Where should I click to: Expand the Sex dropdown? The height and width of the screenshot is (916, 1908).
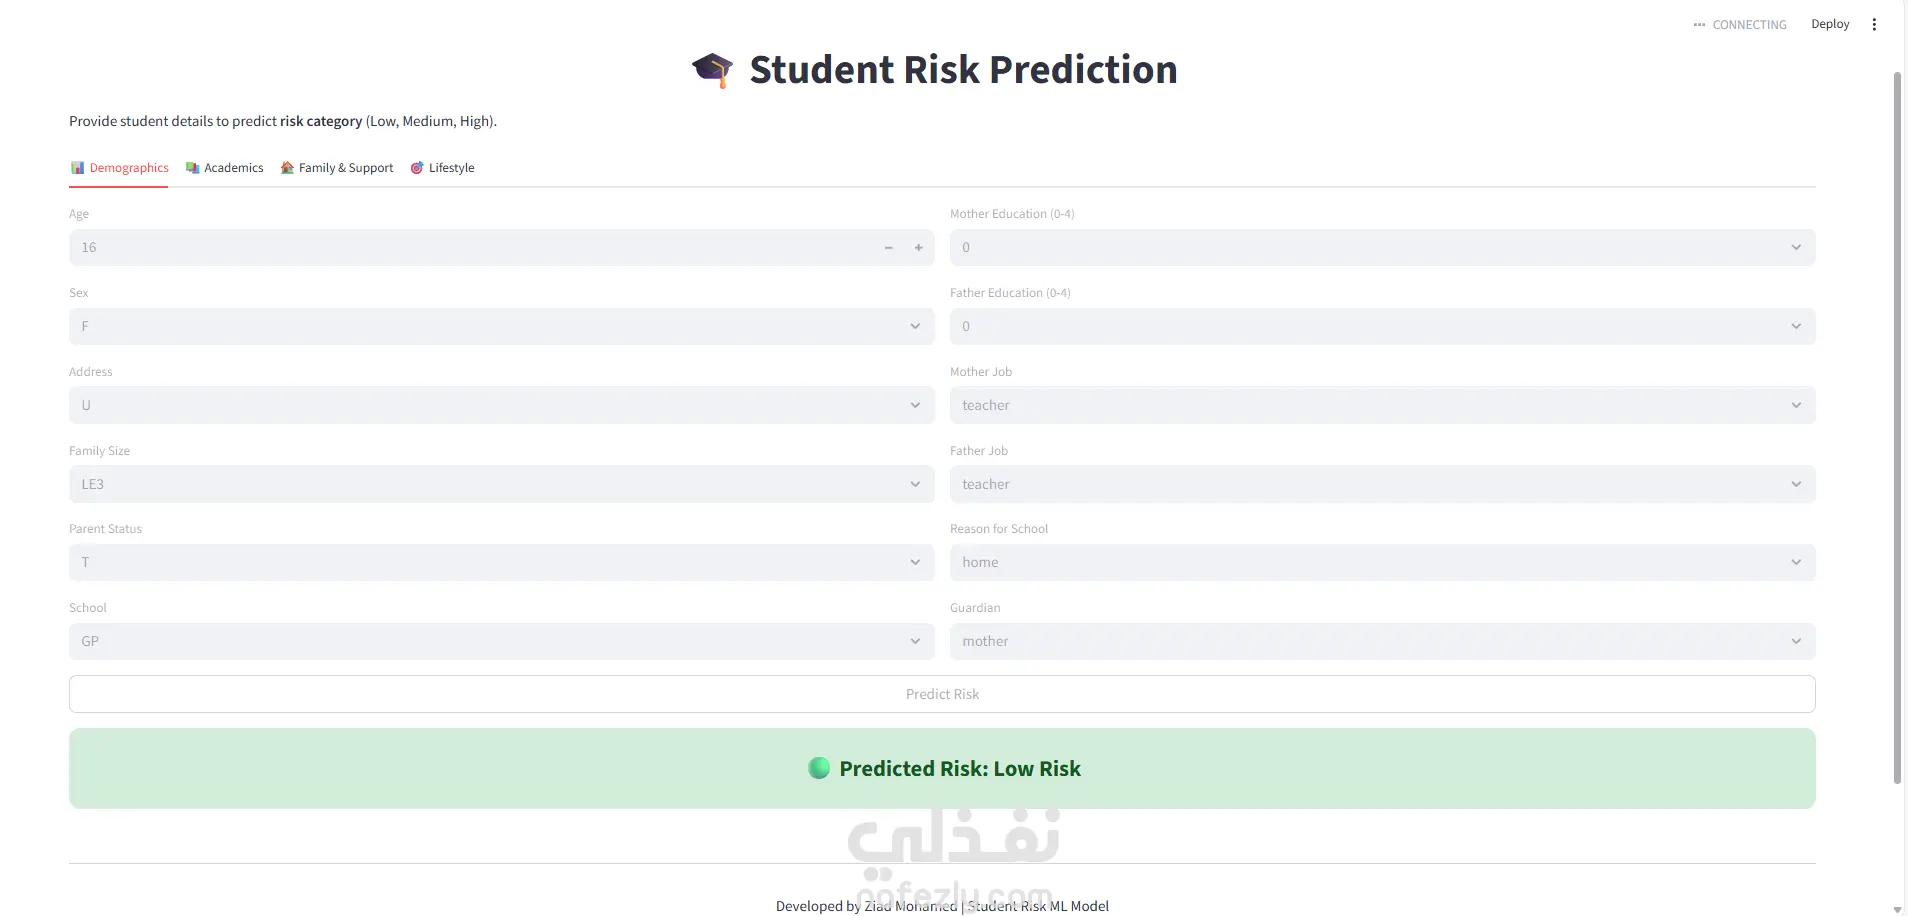click(501, 327)
